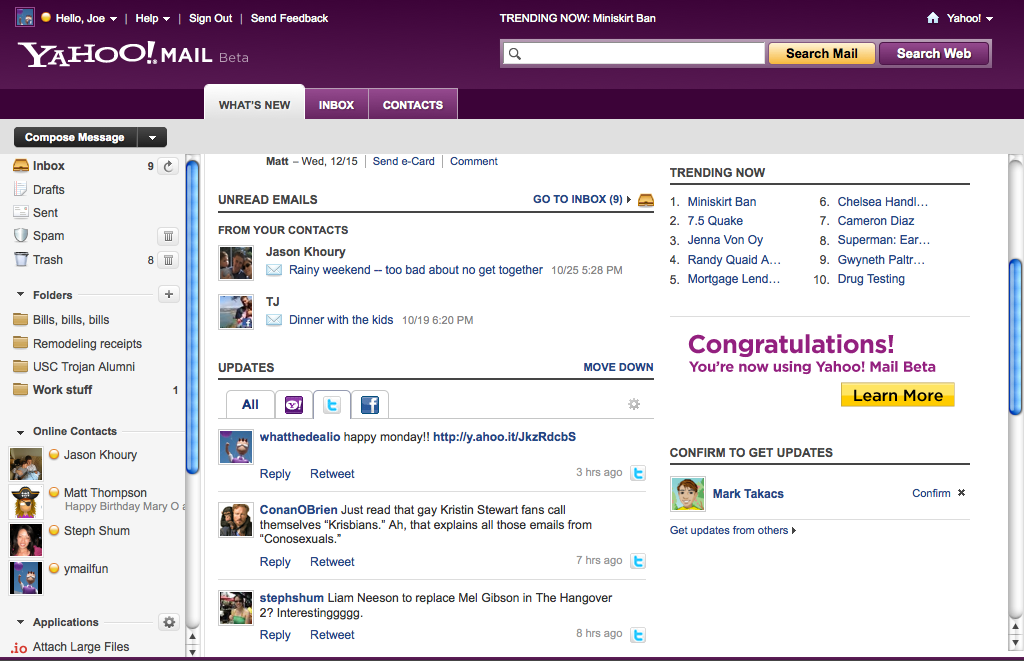
Task: Switch to the Contacts tab
Action: (412, 105)
